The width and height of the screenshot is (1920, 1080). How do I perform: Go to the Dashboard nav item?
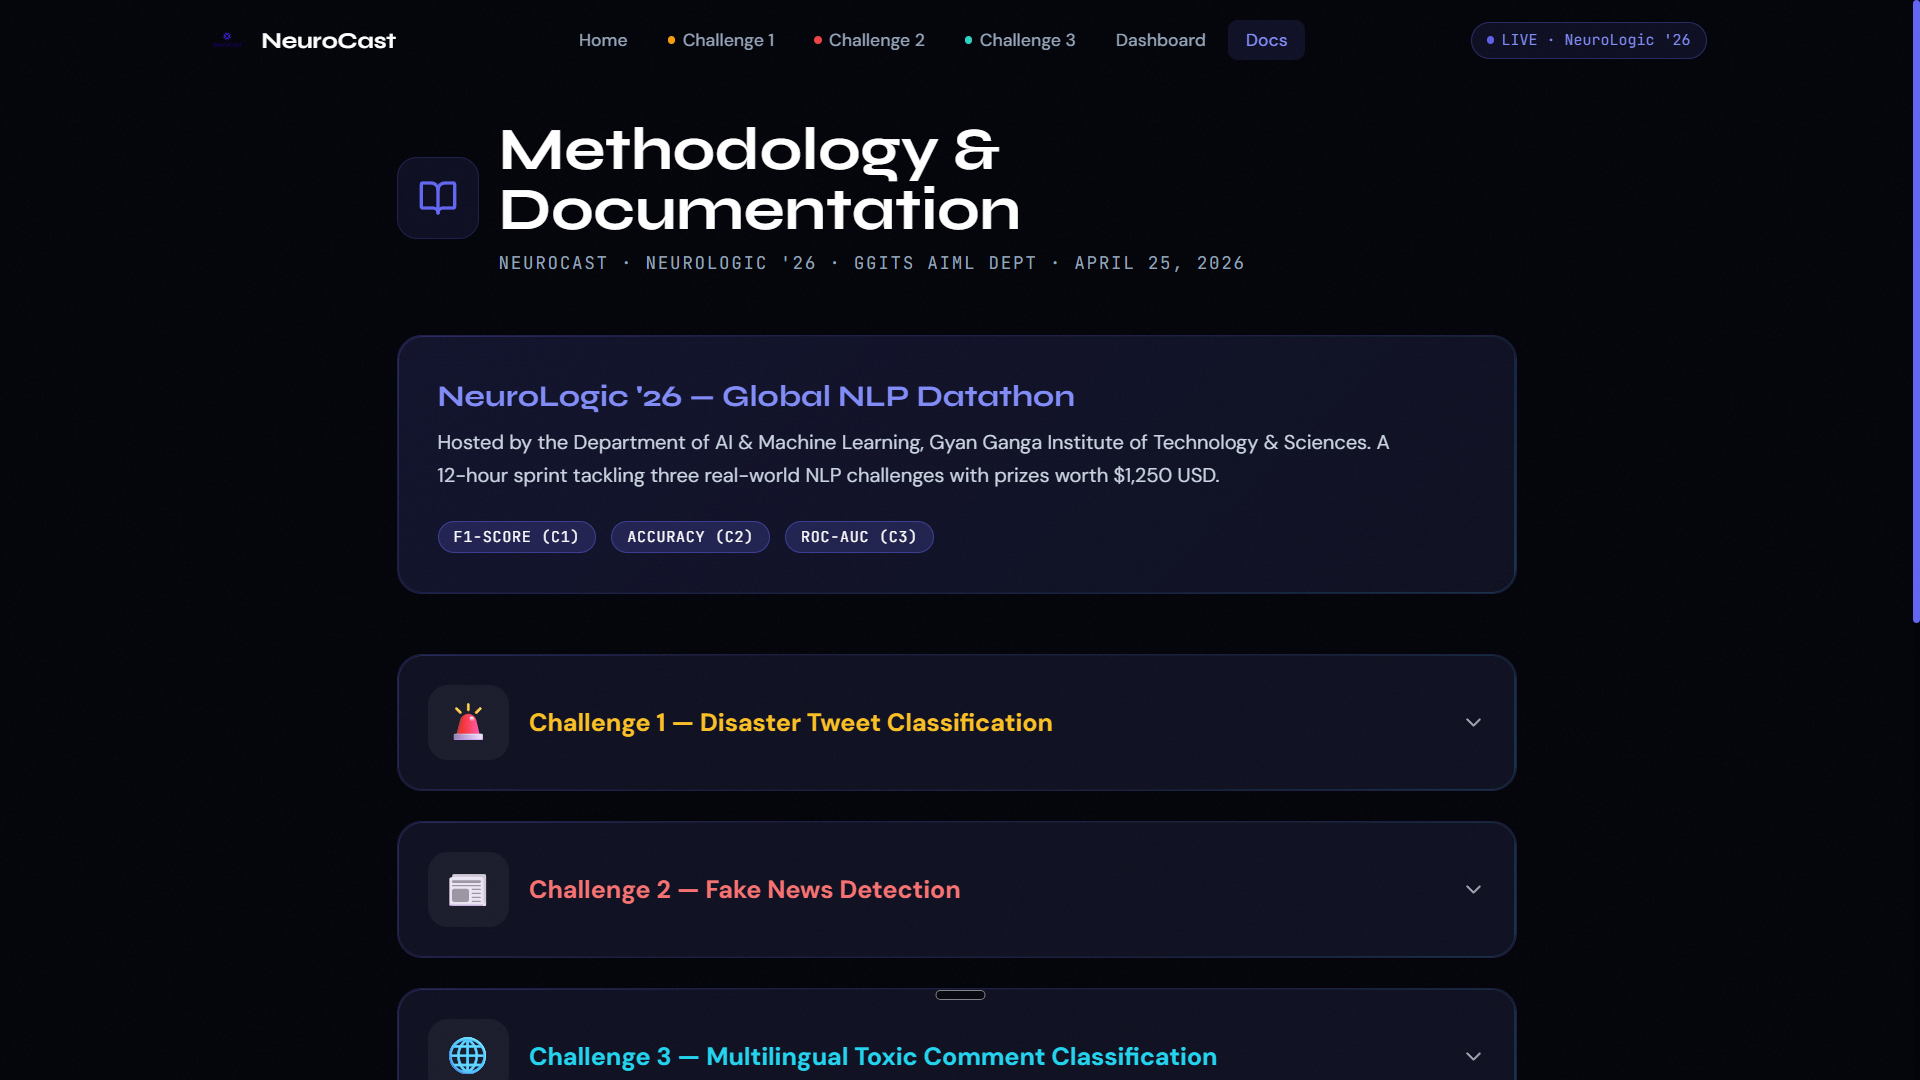pos(1160,40)
